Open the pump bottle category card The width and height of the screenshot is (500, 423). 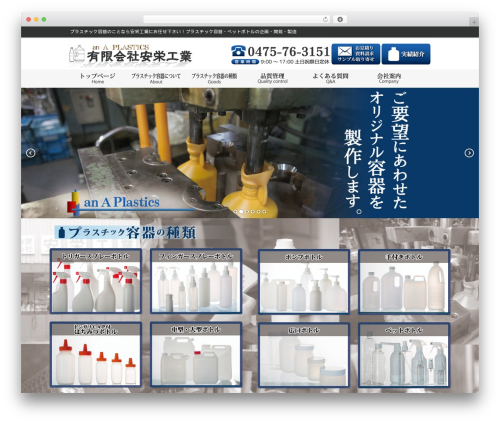(304, 282)
